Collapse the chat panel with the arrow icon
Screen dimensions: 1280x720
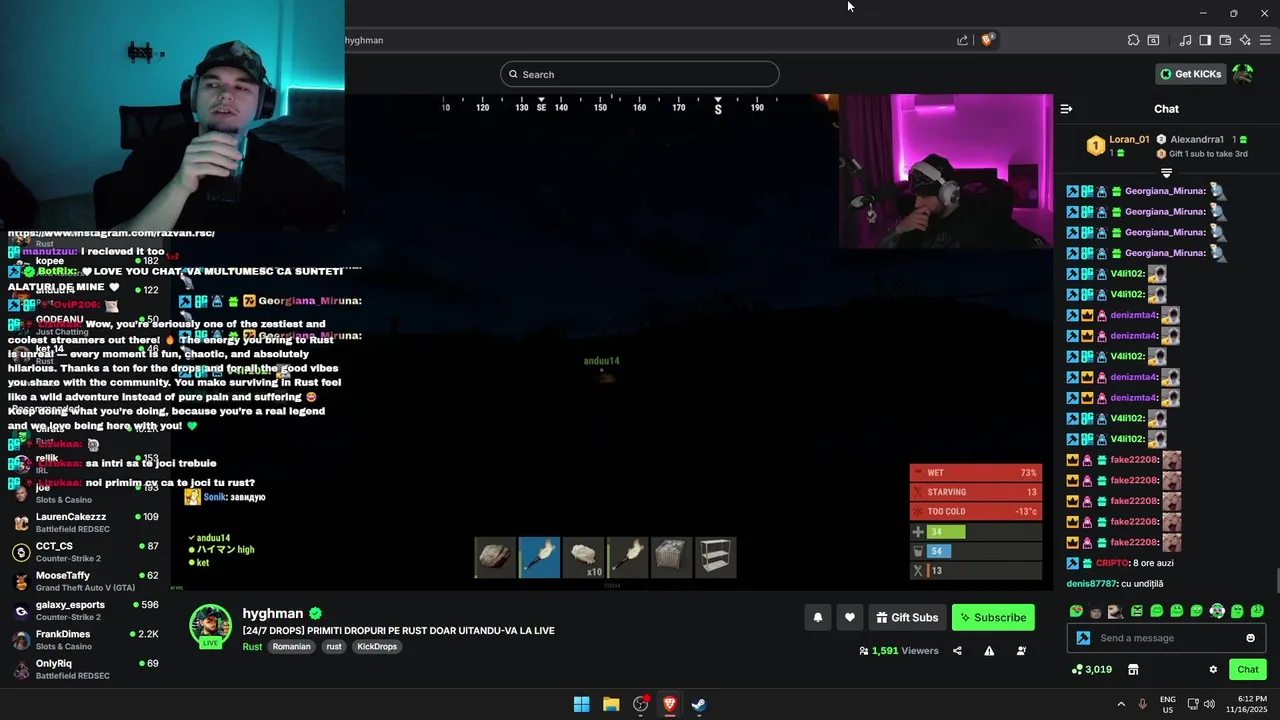point(1066,109)
